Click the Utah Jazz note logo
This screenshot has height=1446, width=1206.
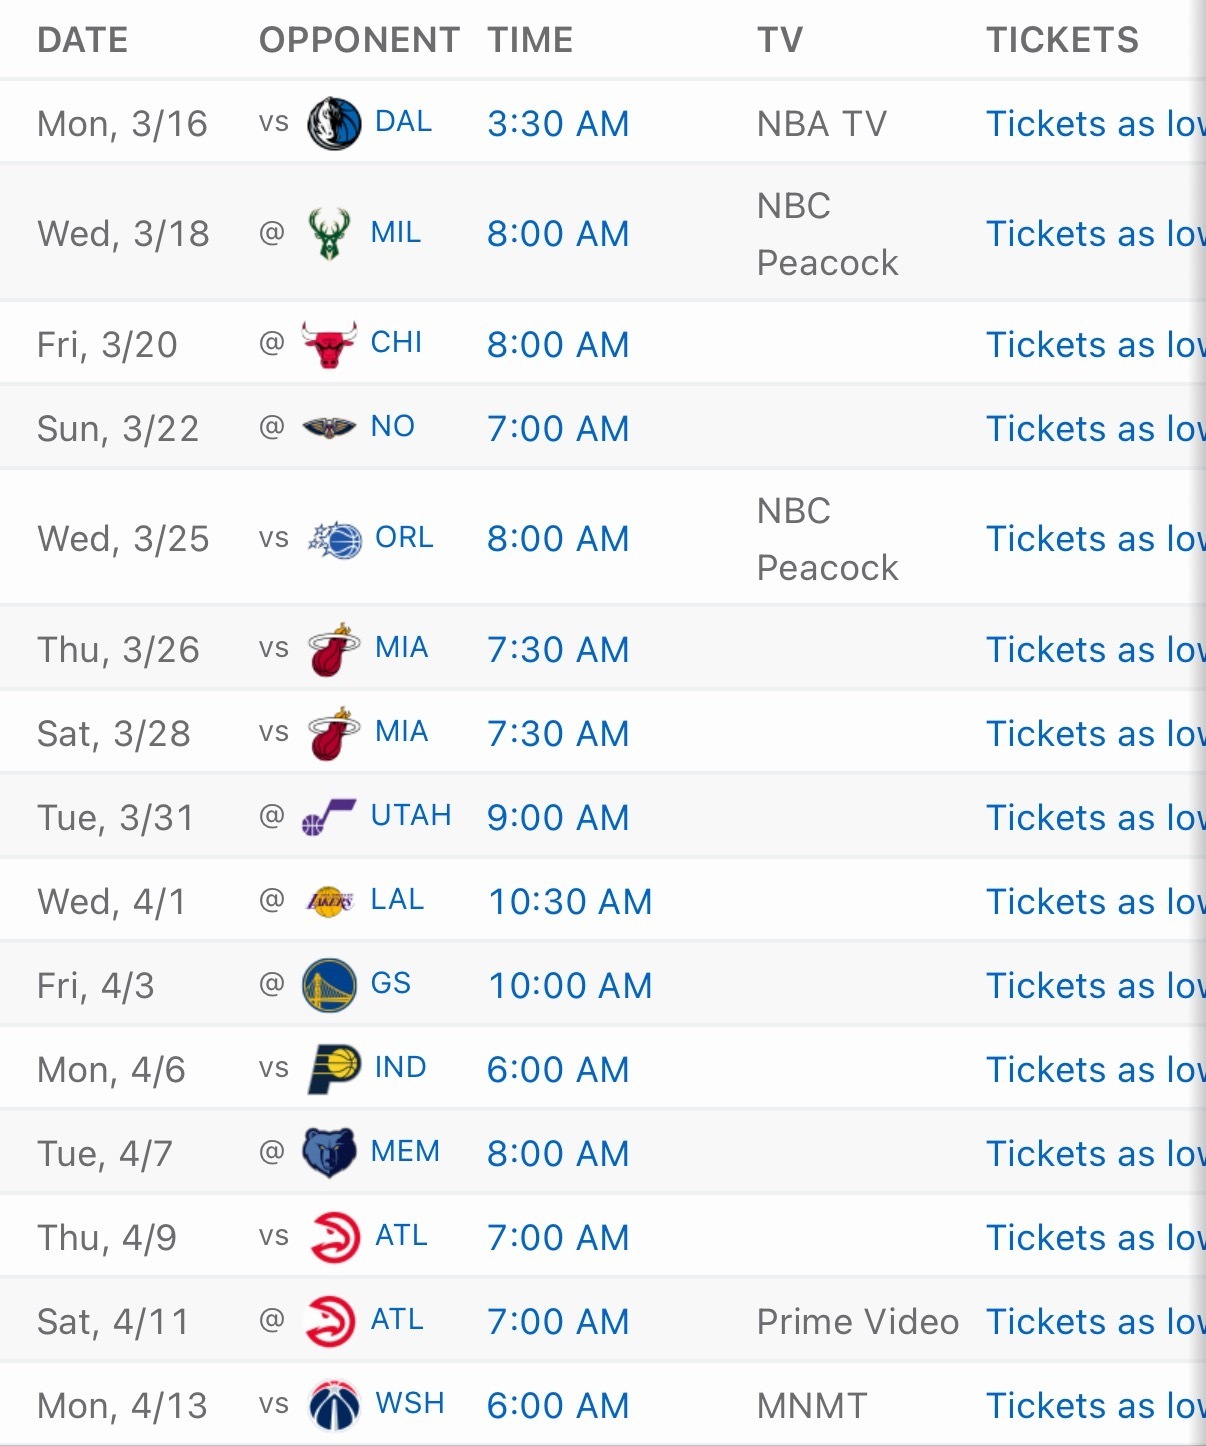329,818
